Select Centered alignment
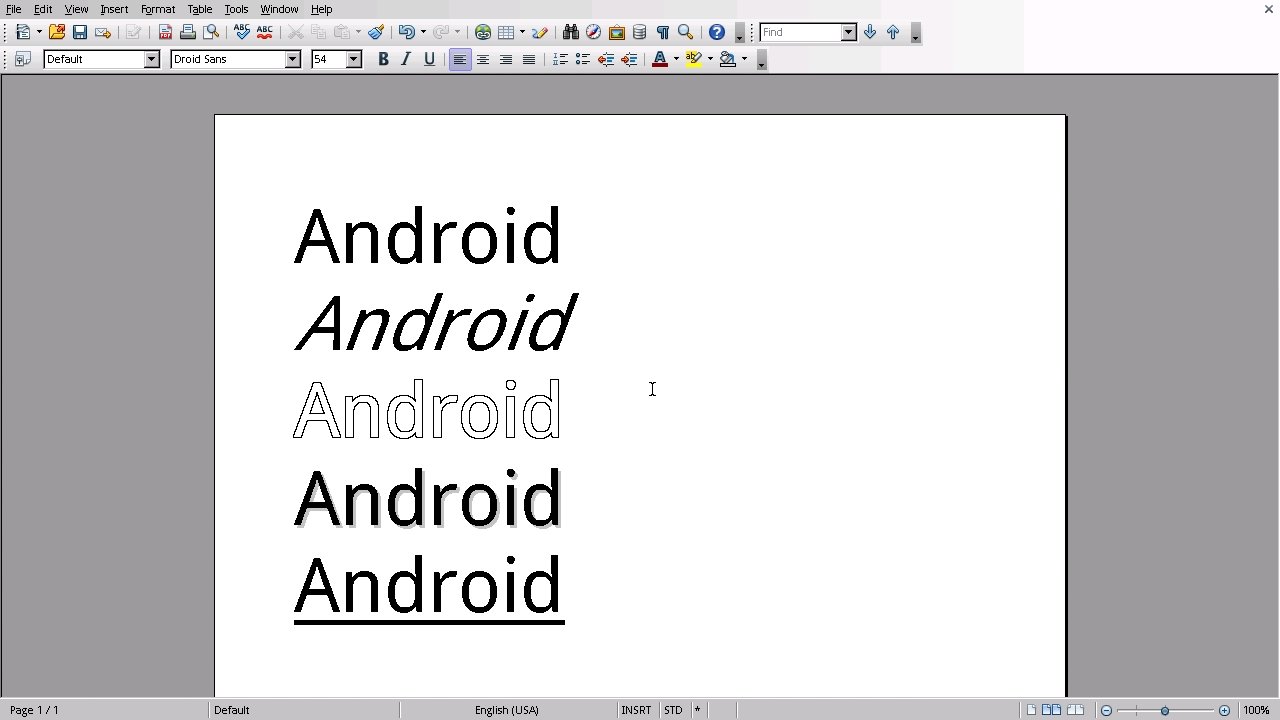The image size is (1280, 720). coord(483,59)
